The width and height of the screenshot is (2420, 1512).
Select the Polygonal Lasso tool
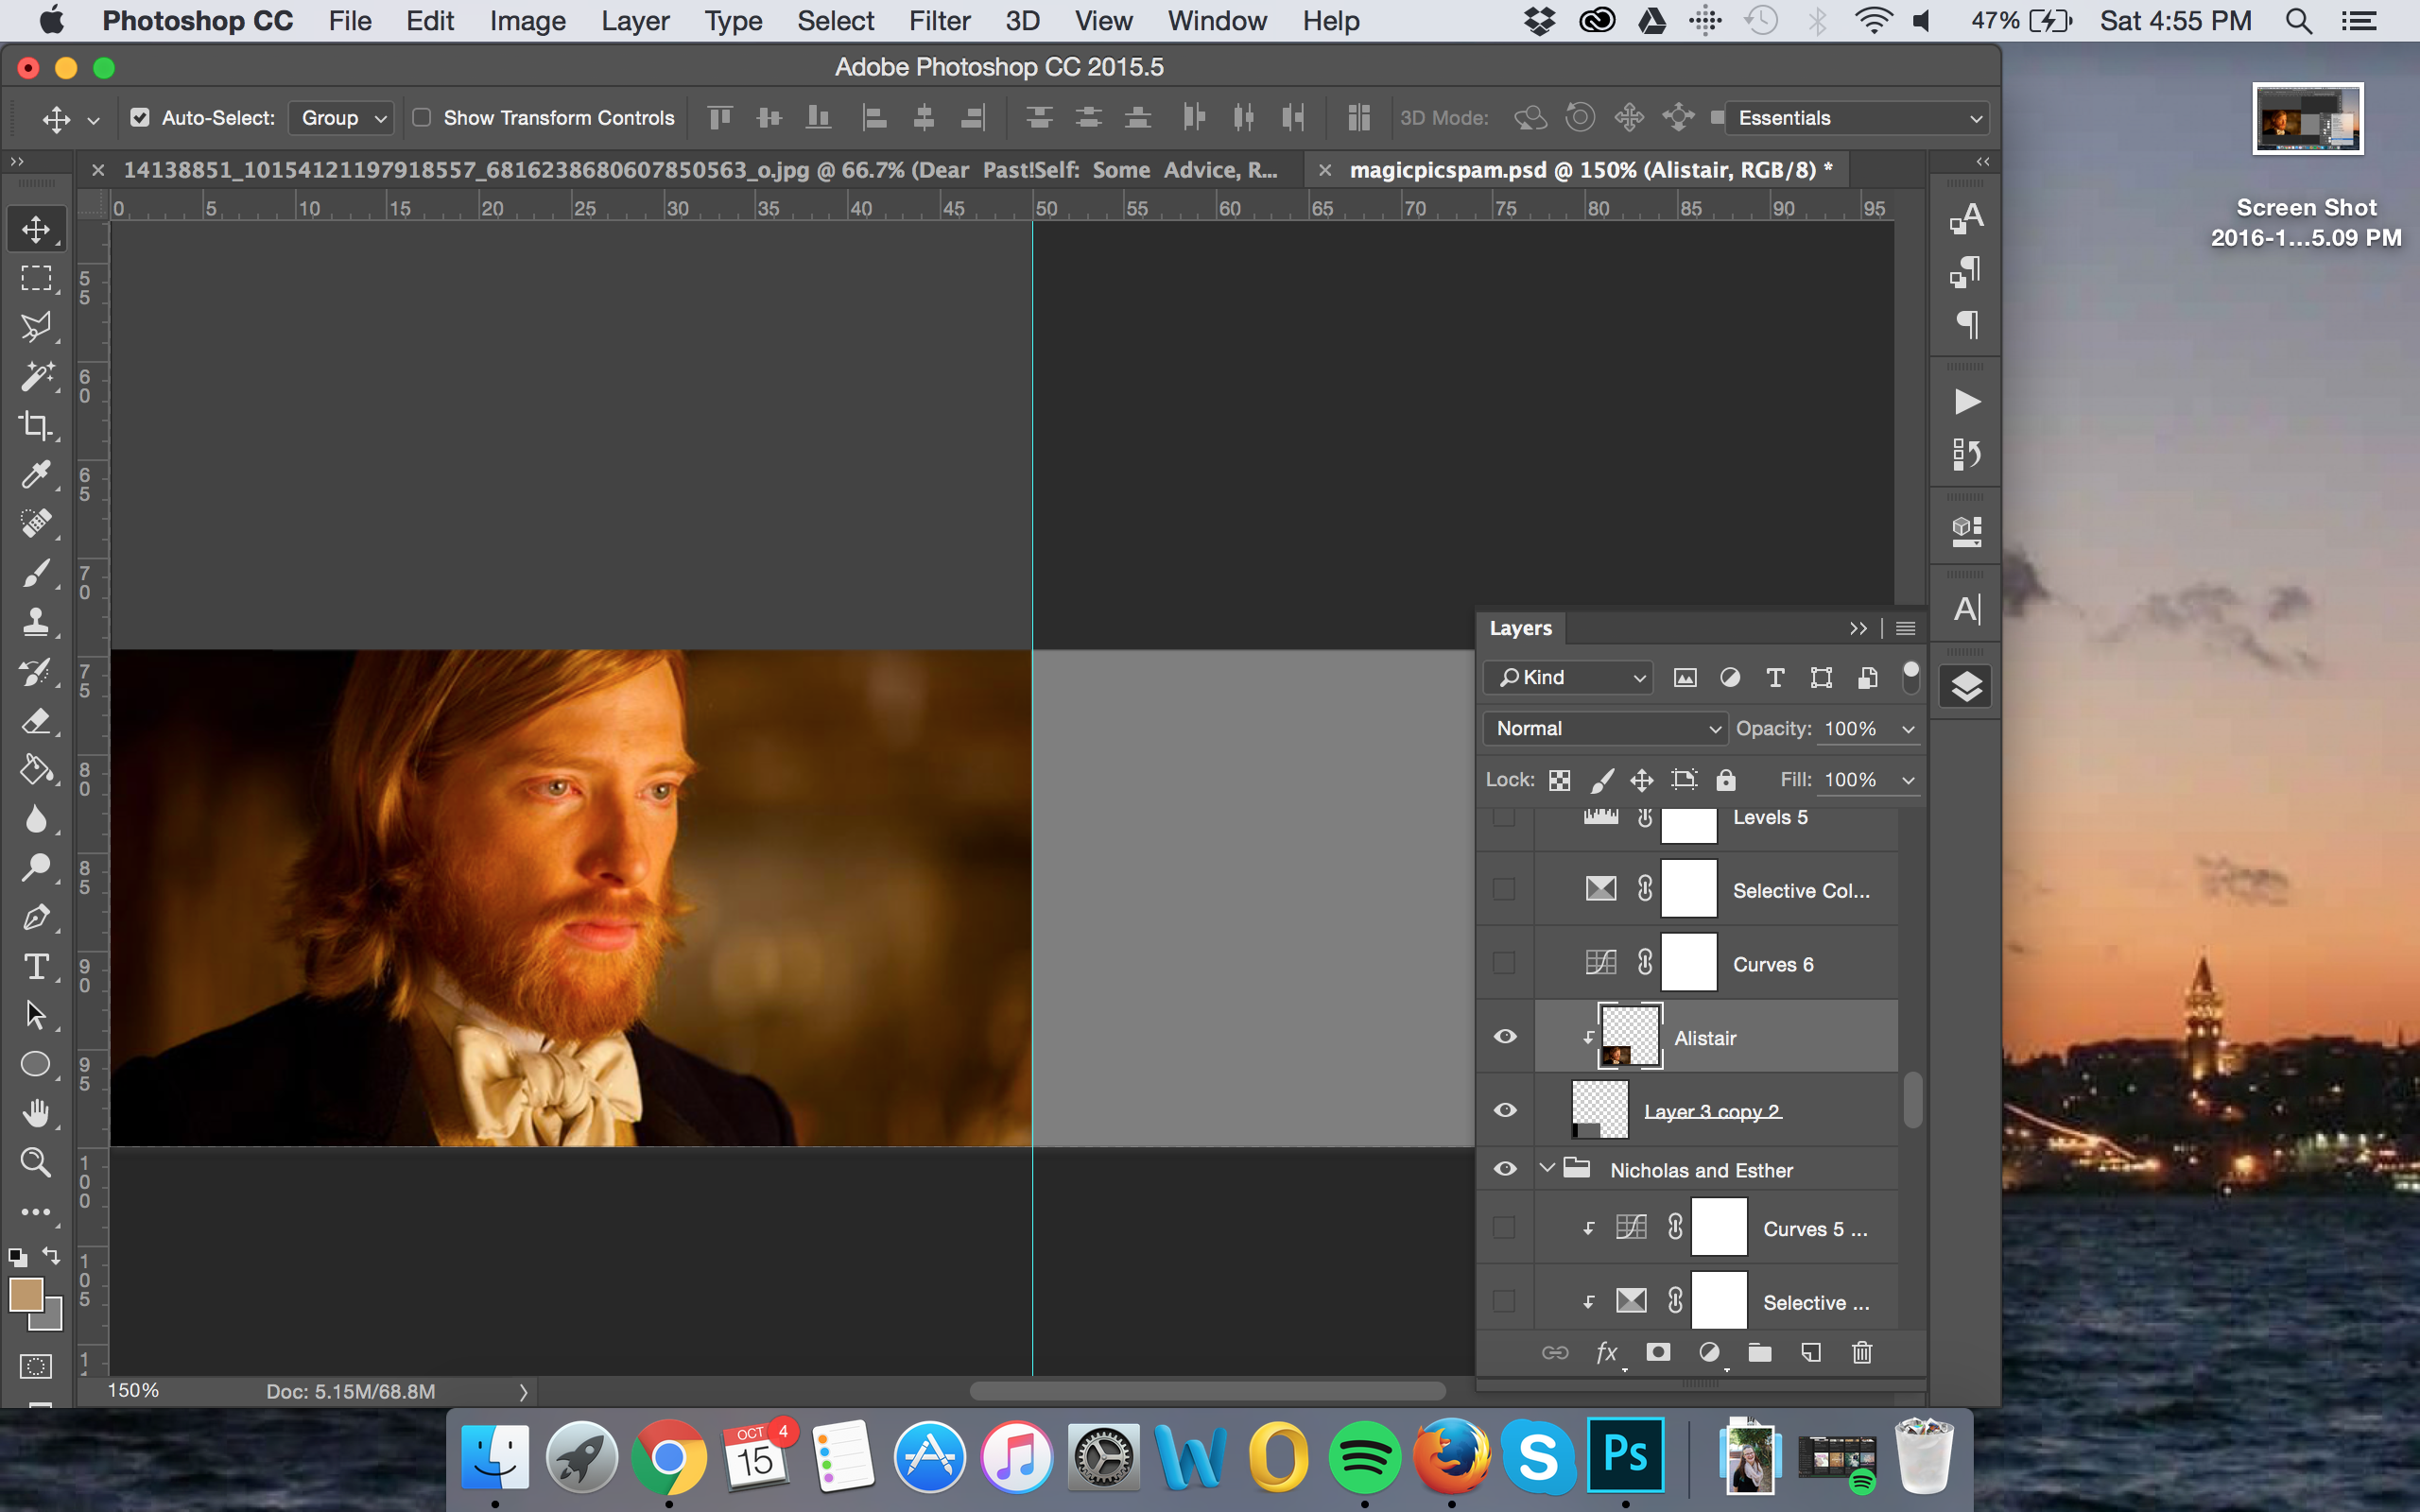tap(36, 327)
